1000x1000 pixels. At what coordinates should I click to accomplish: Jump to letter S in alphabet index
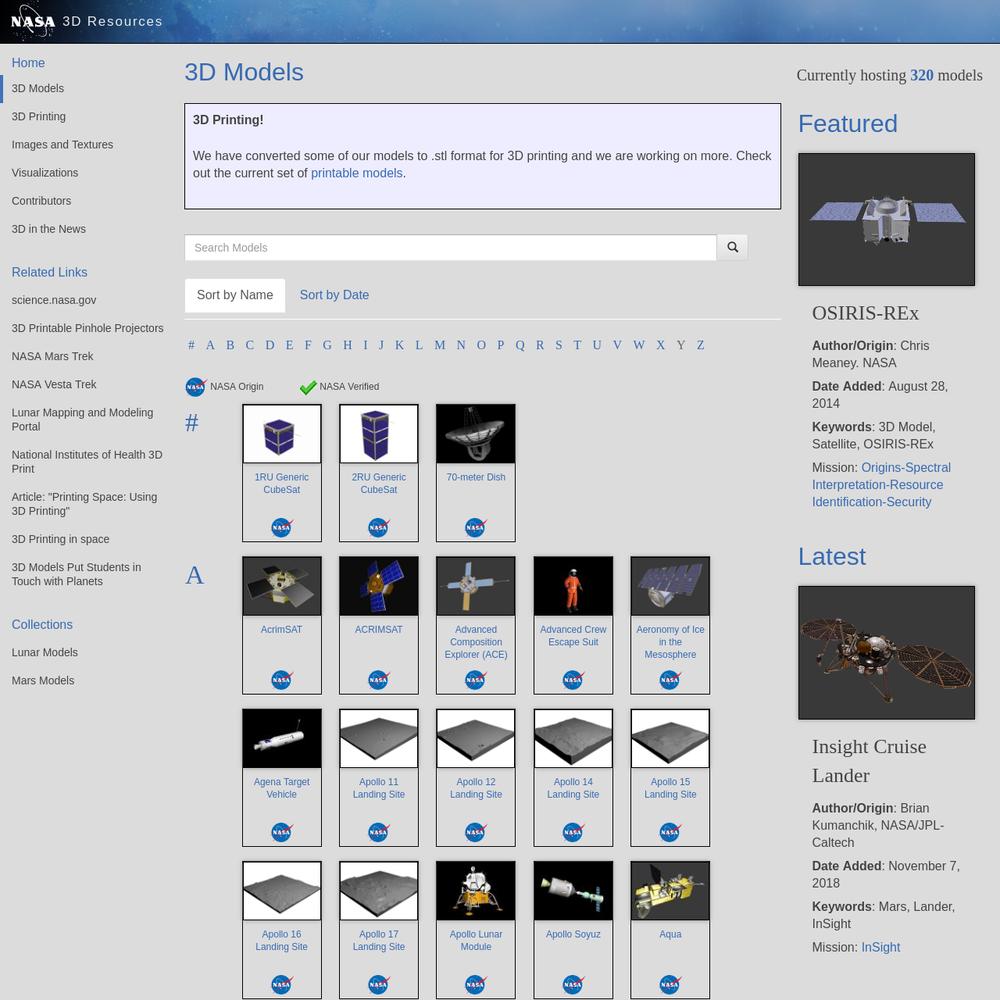559,345
